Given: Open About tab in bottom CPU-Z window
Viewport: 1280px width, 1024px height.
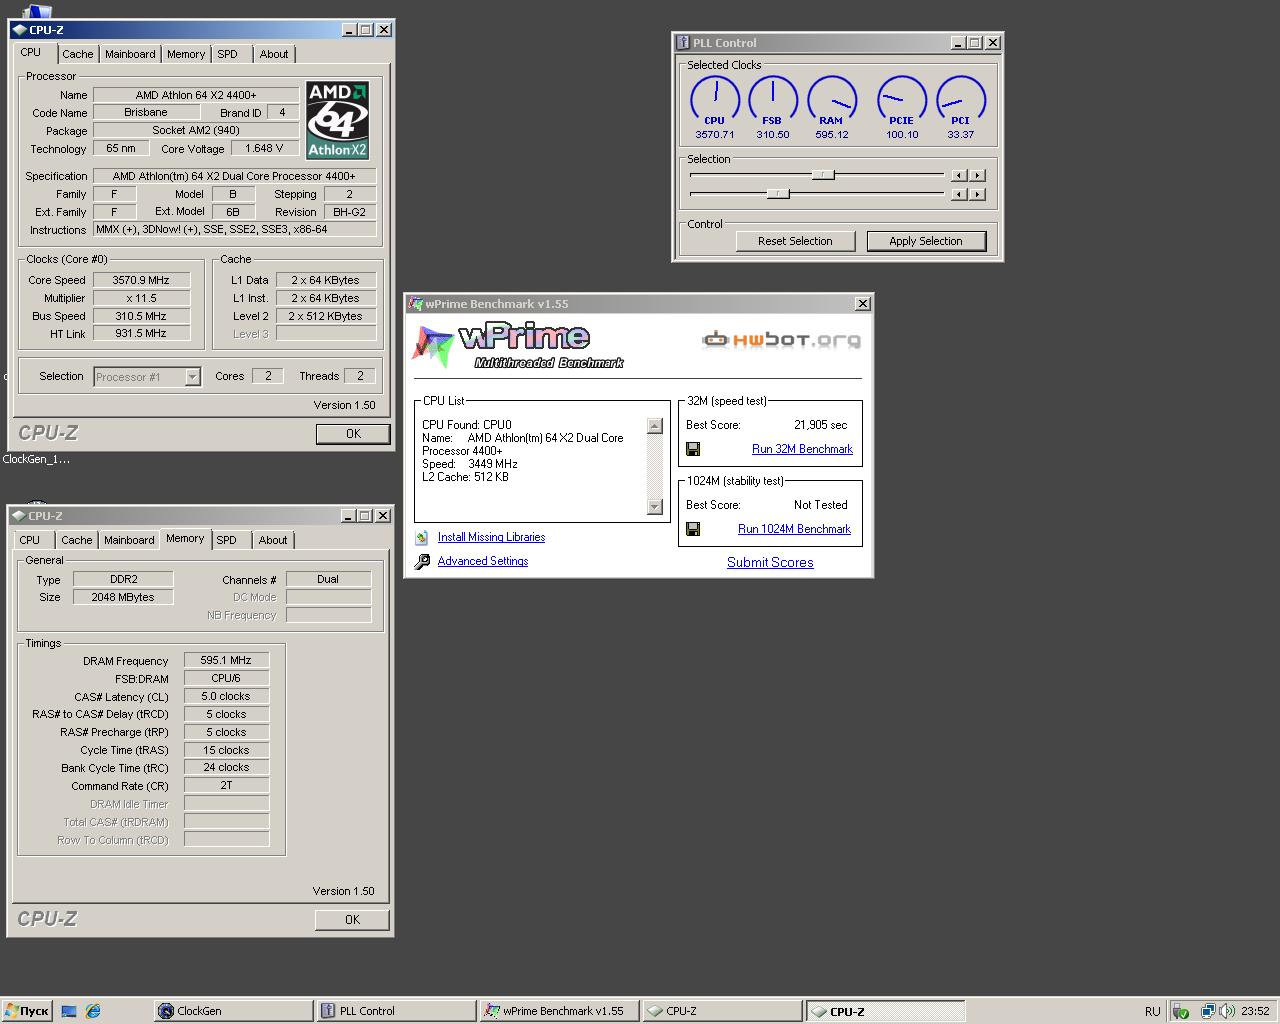Looking at the screenshot, I should click(273, 540).
